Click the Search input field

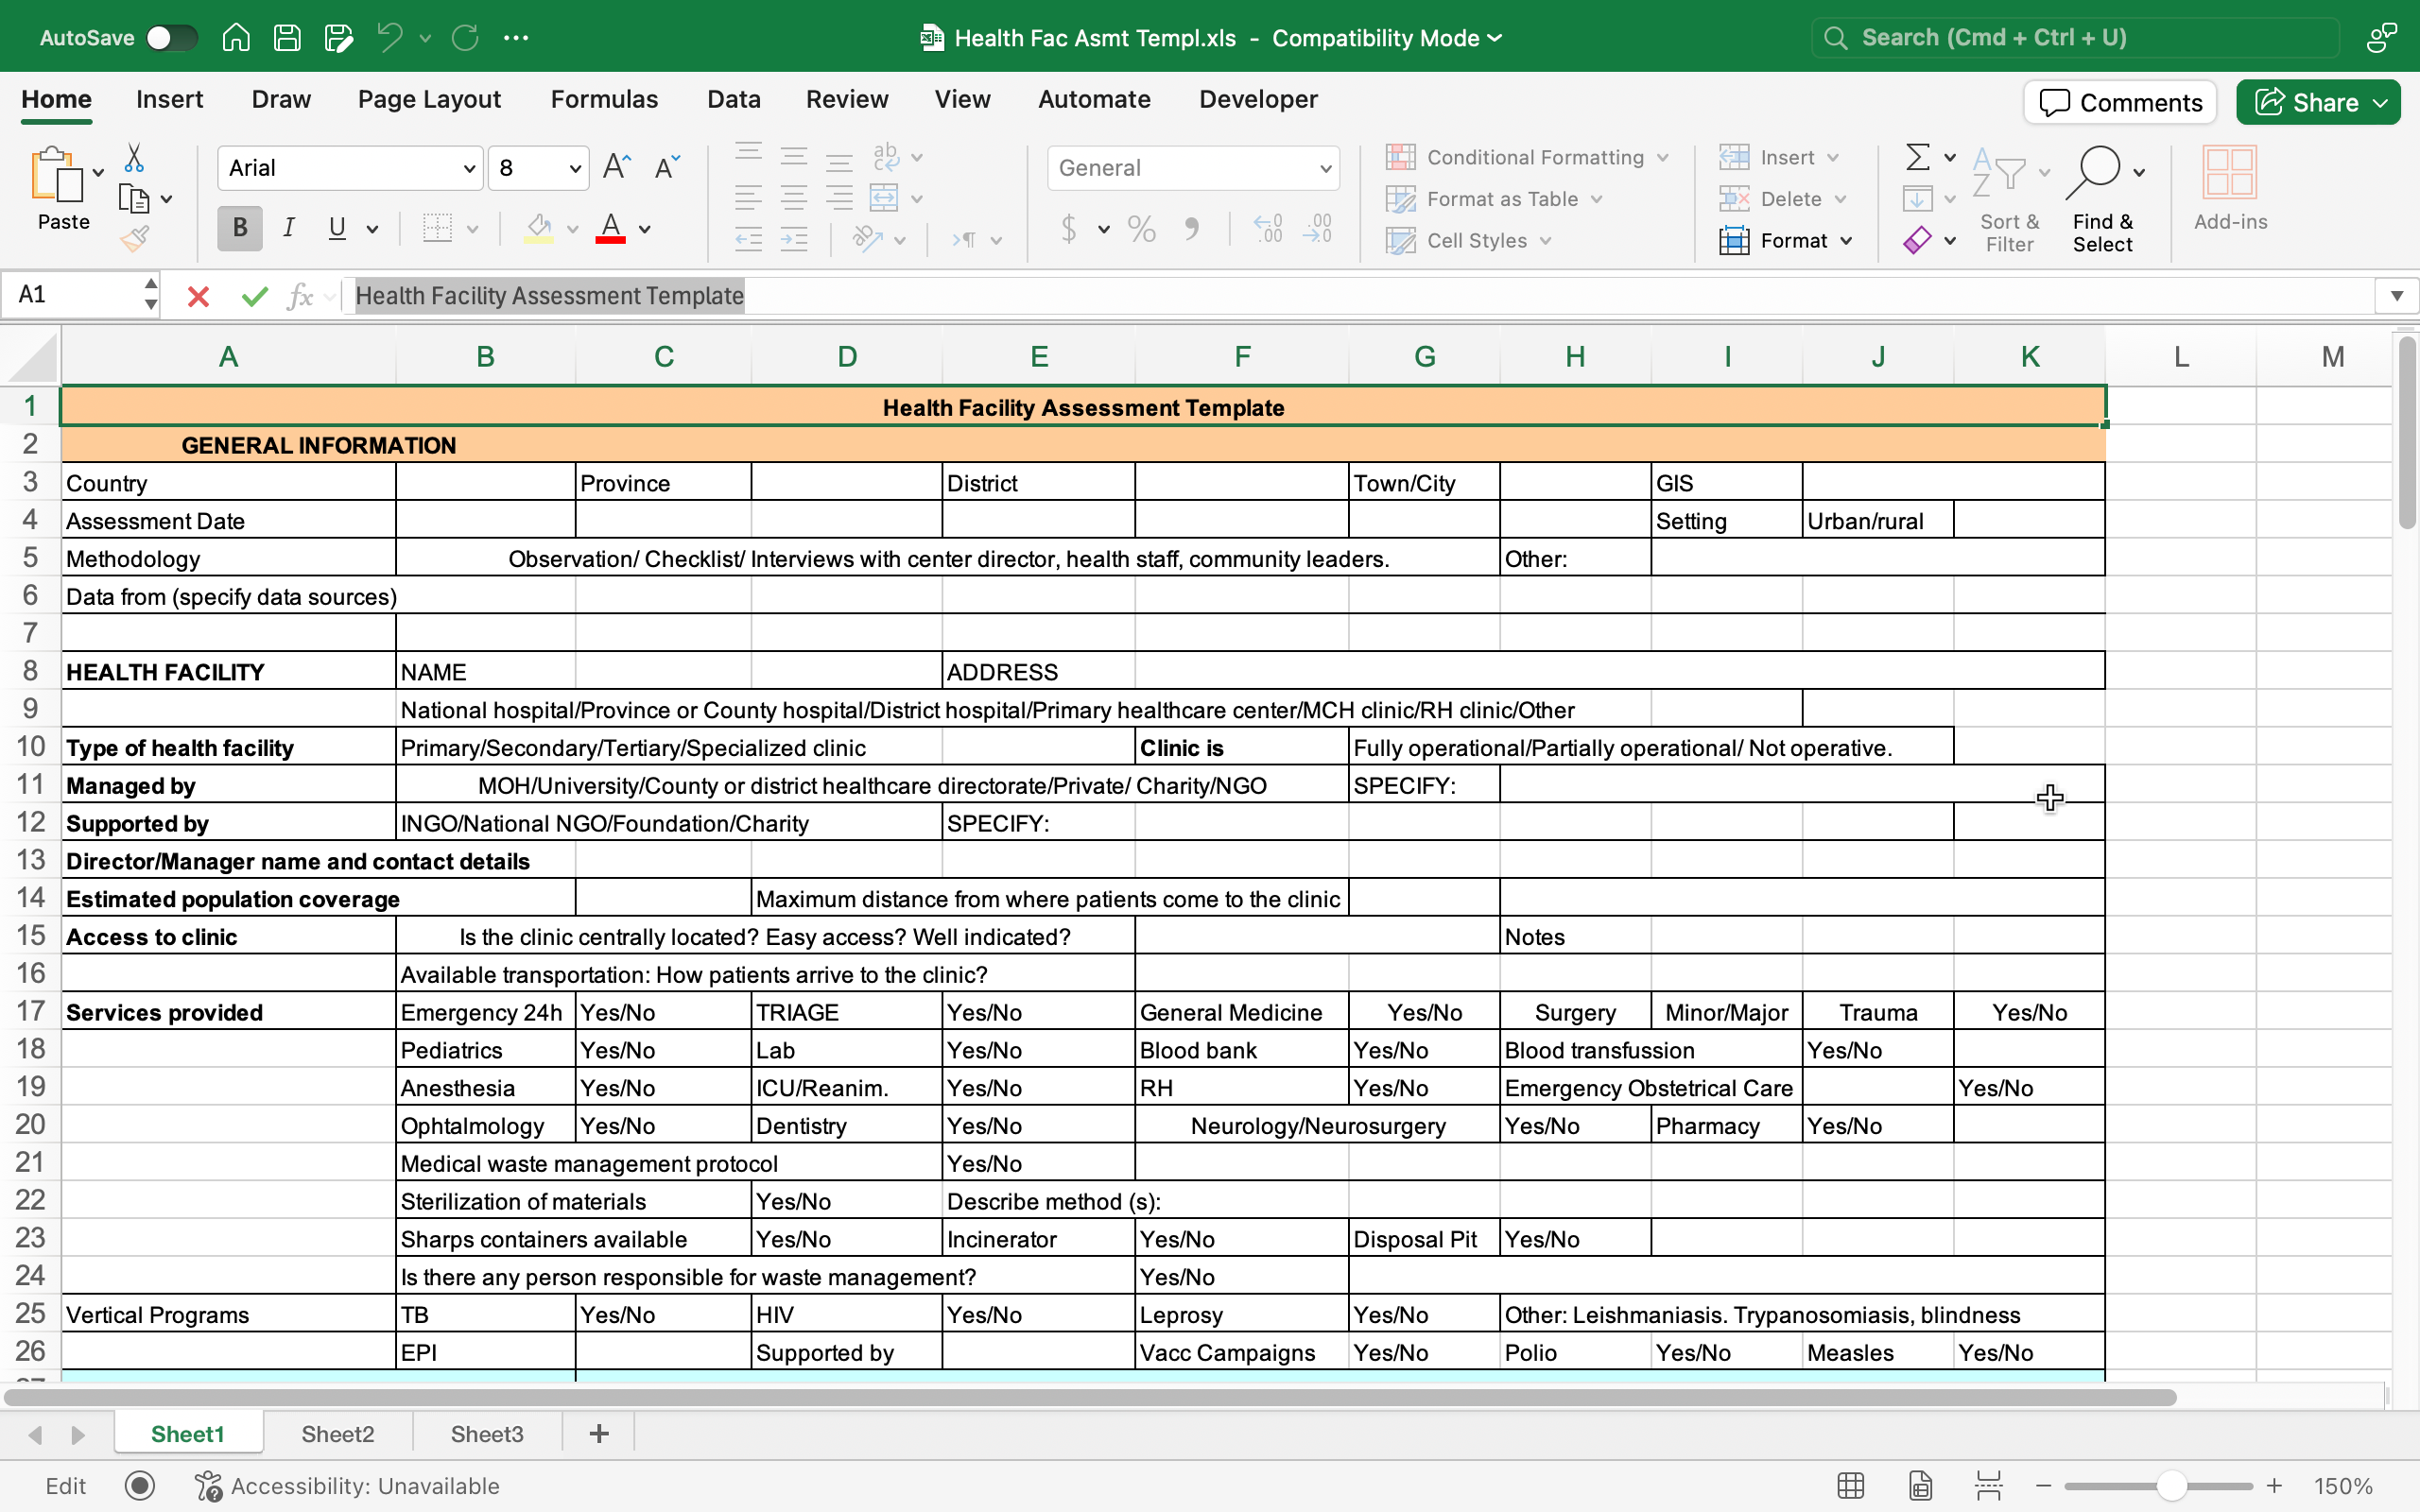pos(2075,38)
